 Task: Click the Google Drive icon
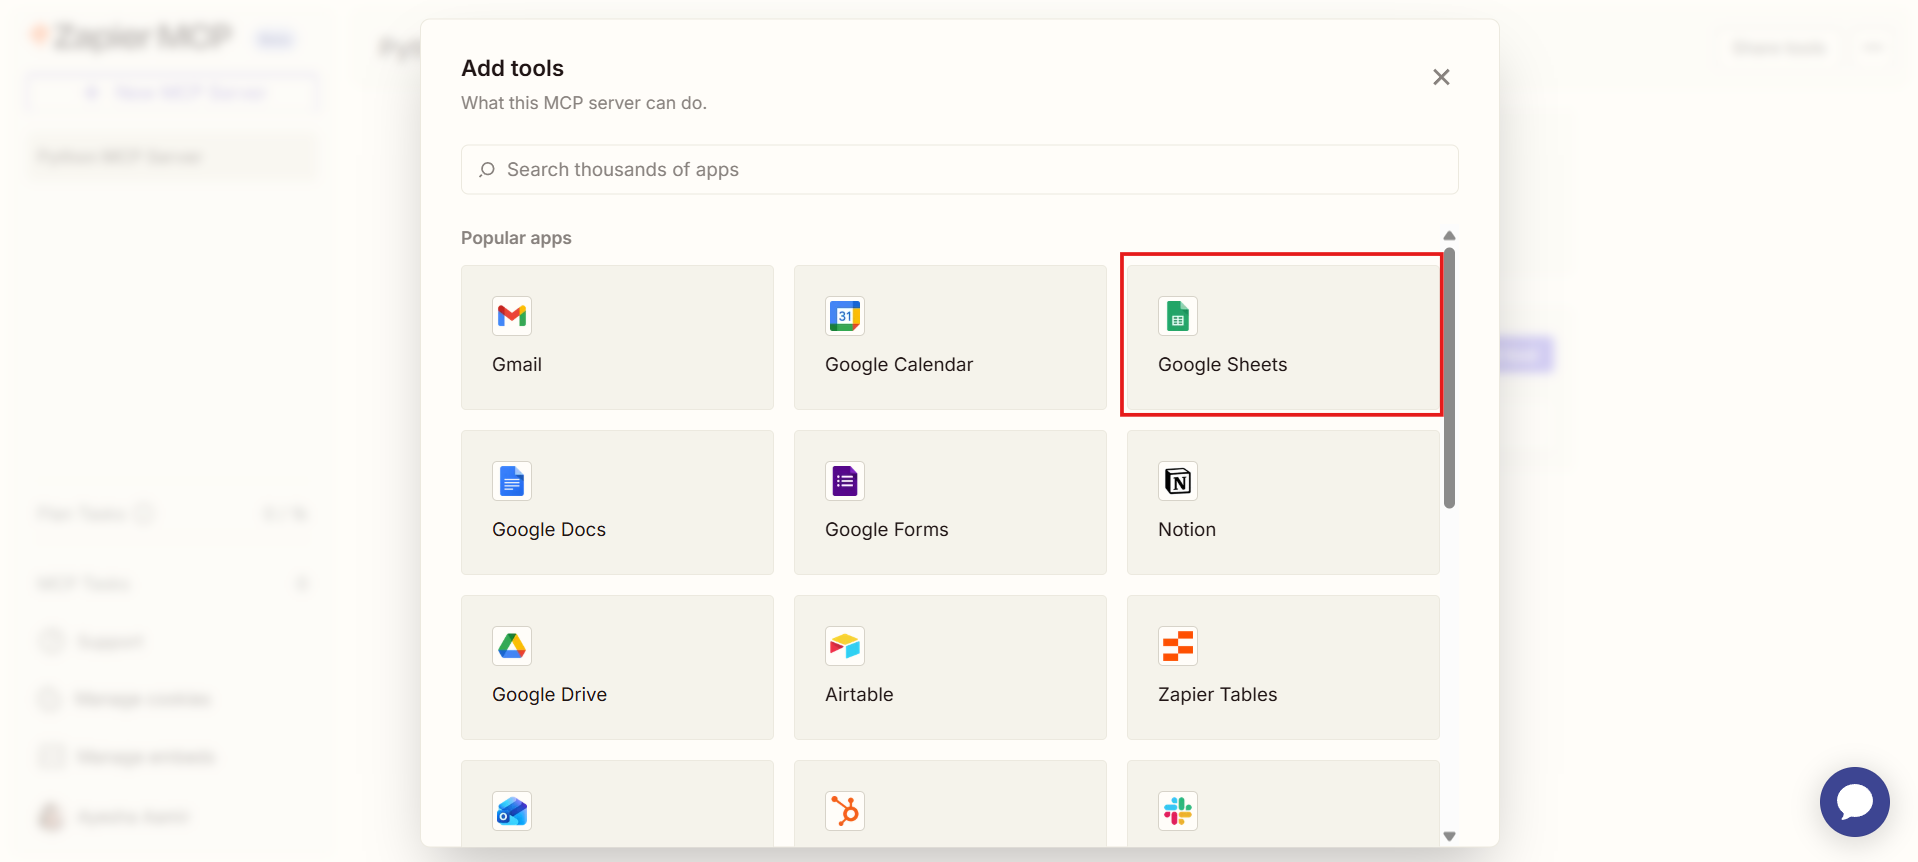point(512,646)
